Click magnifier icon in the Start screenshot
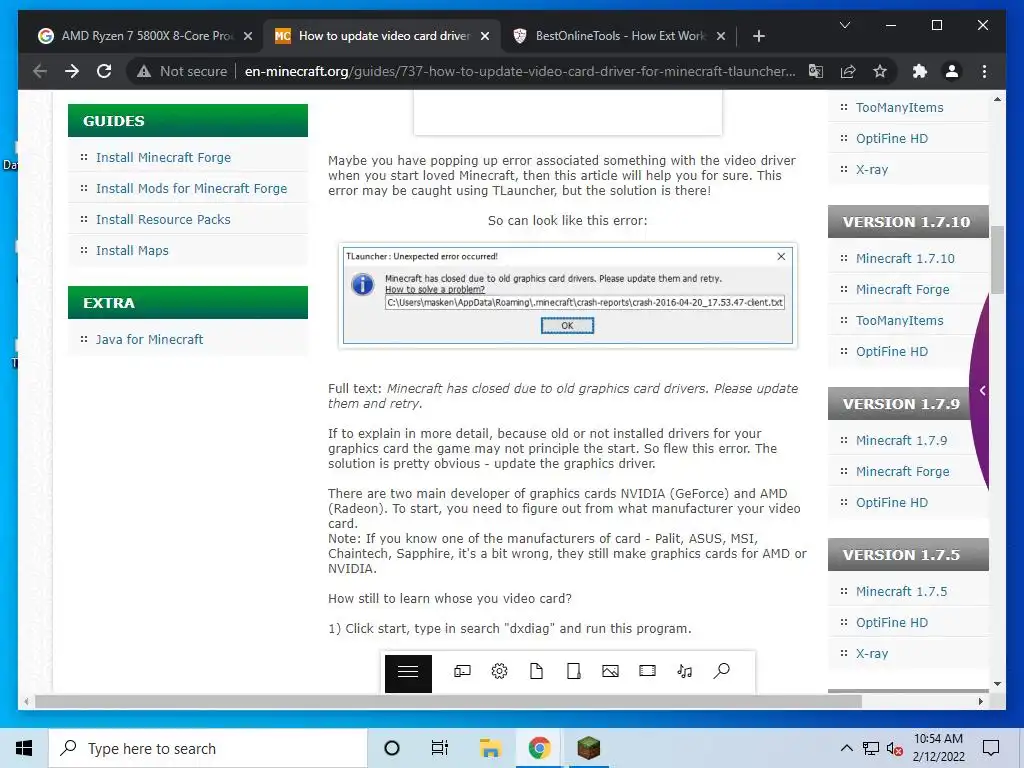The height and width of the screenshot is (768, 1024). tap(722, 671)
